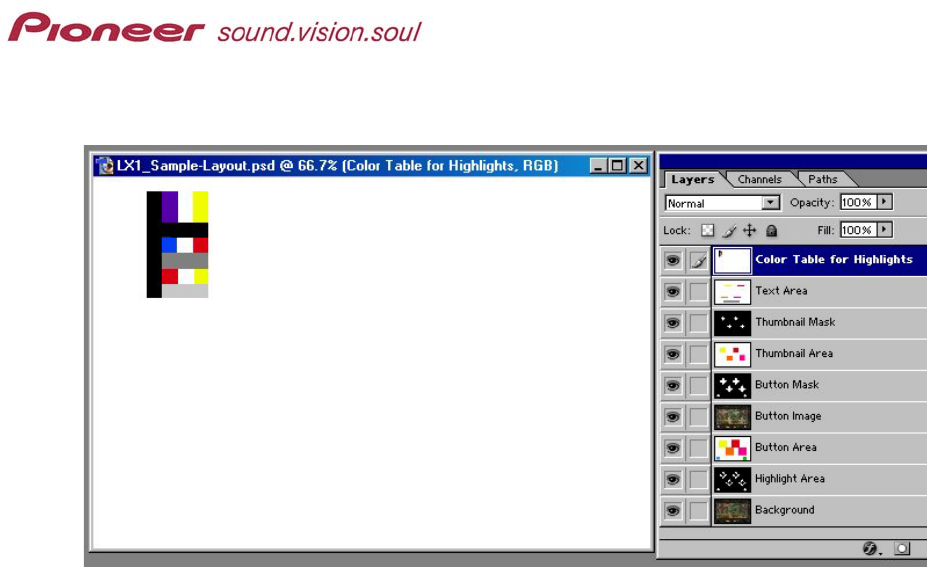Screen dimensions: 927x567
Task: Open the Opacity slider arrow
Action: click(884, 202)
